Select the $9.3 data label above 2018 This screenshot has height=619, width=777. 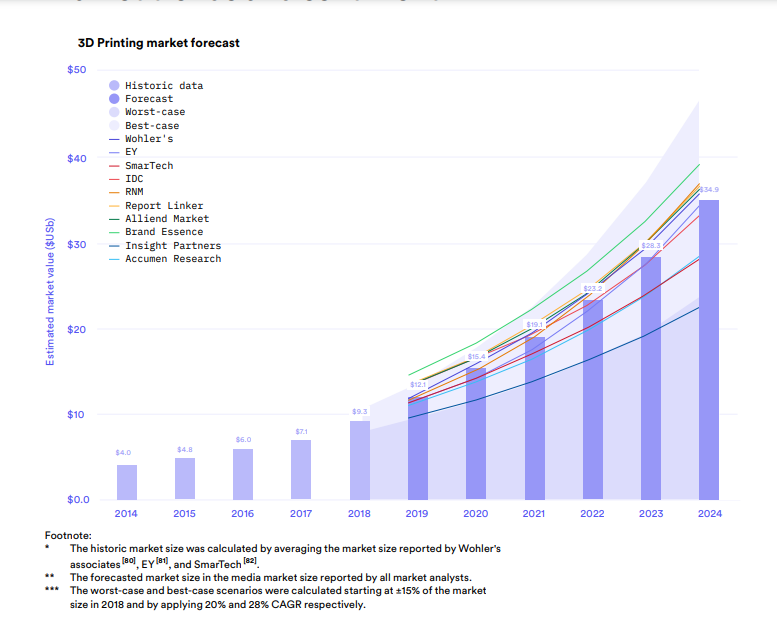[360, 411]
